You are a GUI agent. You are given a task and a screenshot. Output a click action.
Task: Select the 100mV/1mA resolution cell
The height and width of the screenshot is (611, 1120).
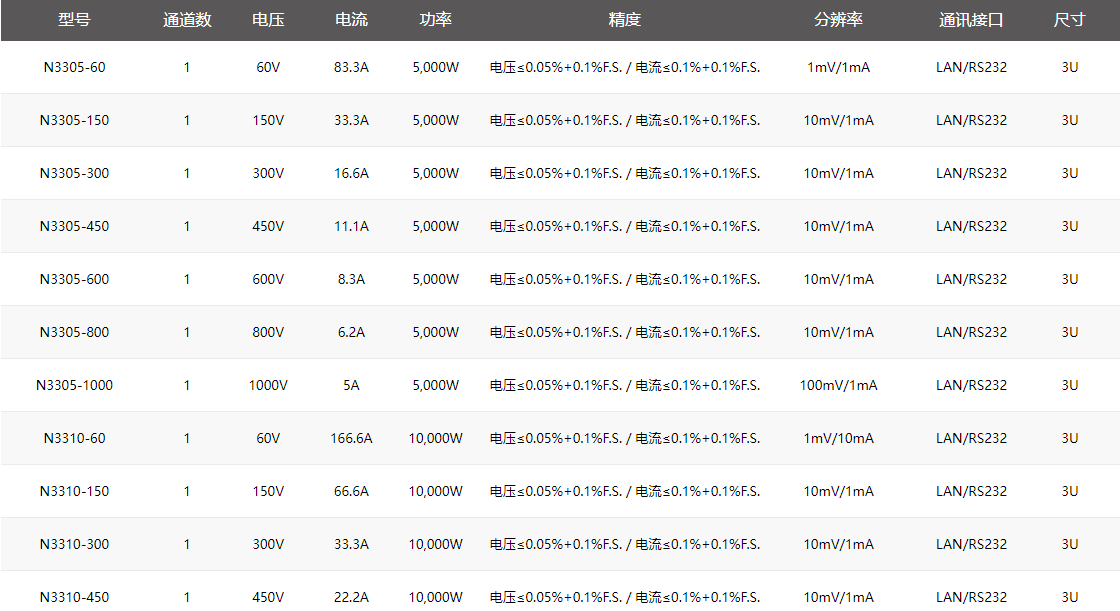[838, 385]
